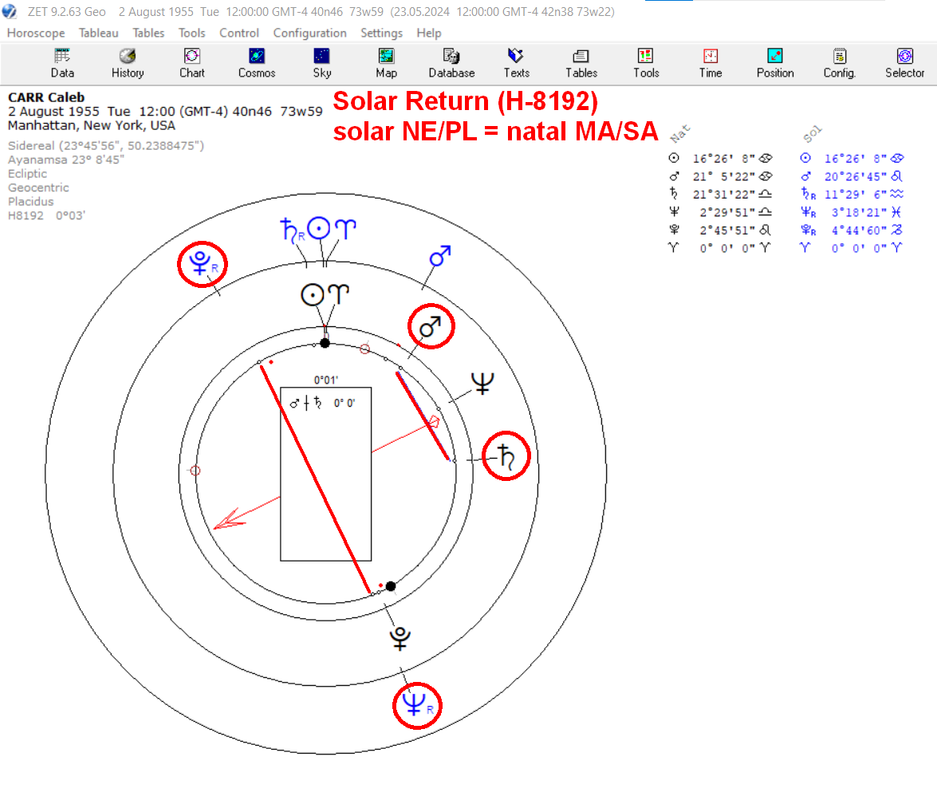Click the ZET application title bar icon
This screenshot has width=937, height=800.
point(10,11)
